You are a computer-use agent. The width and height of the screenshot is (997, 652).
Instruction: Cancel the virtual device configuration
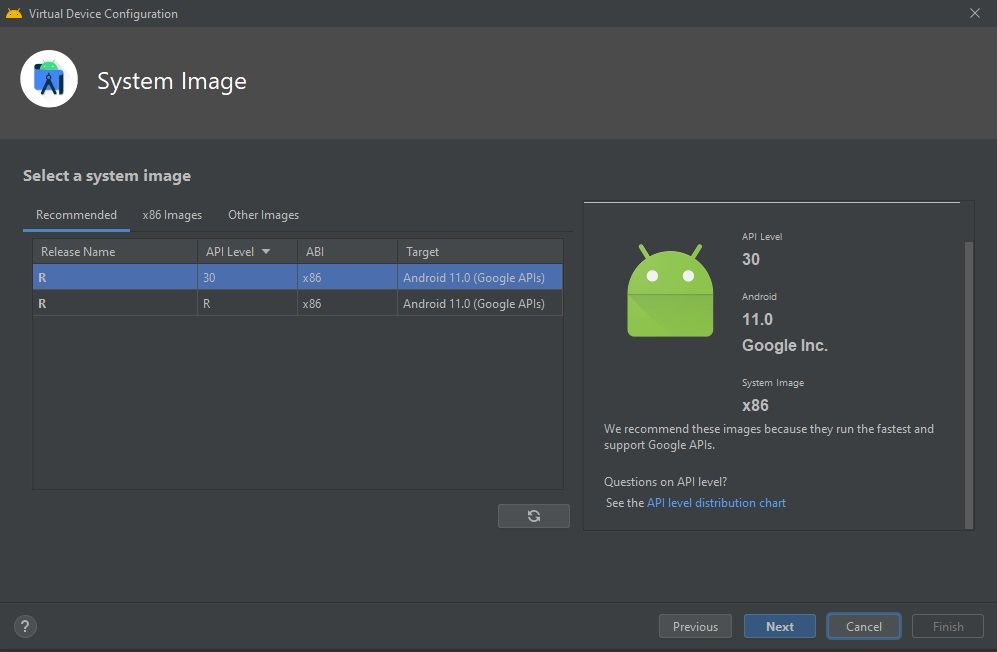pyautogui.click(x=863, y=626)
